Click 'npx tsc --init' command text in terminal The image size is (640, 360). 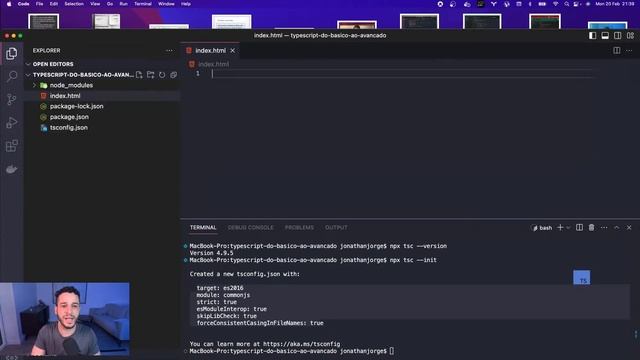tap(413, 260)
